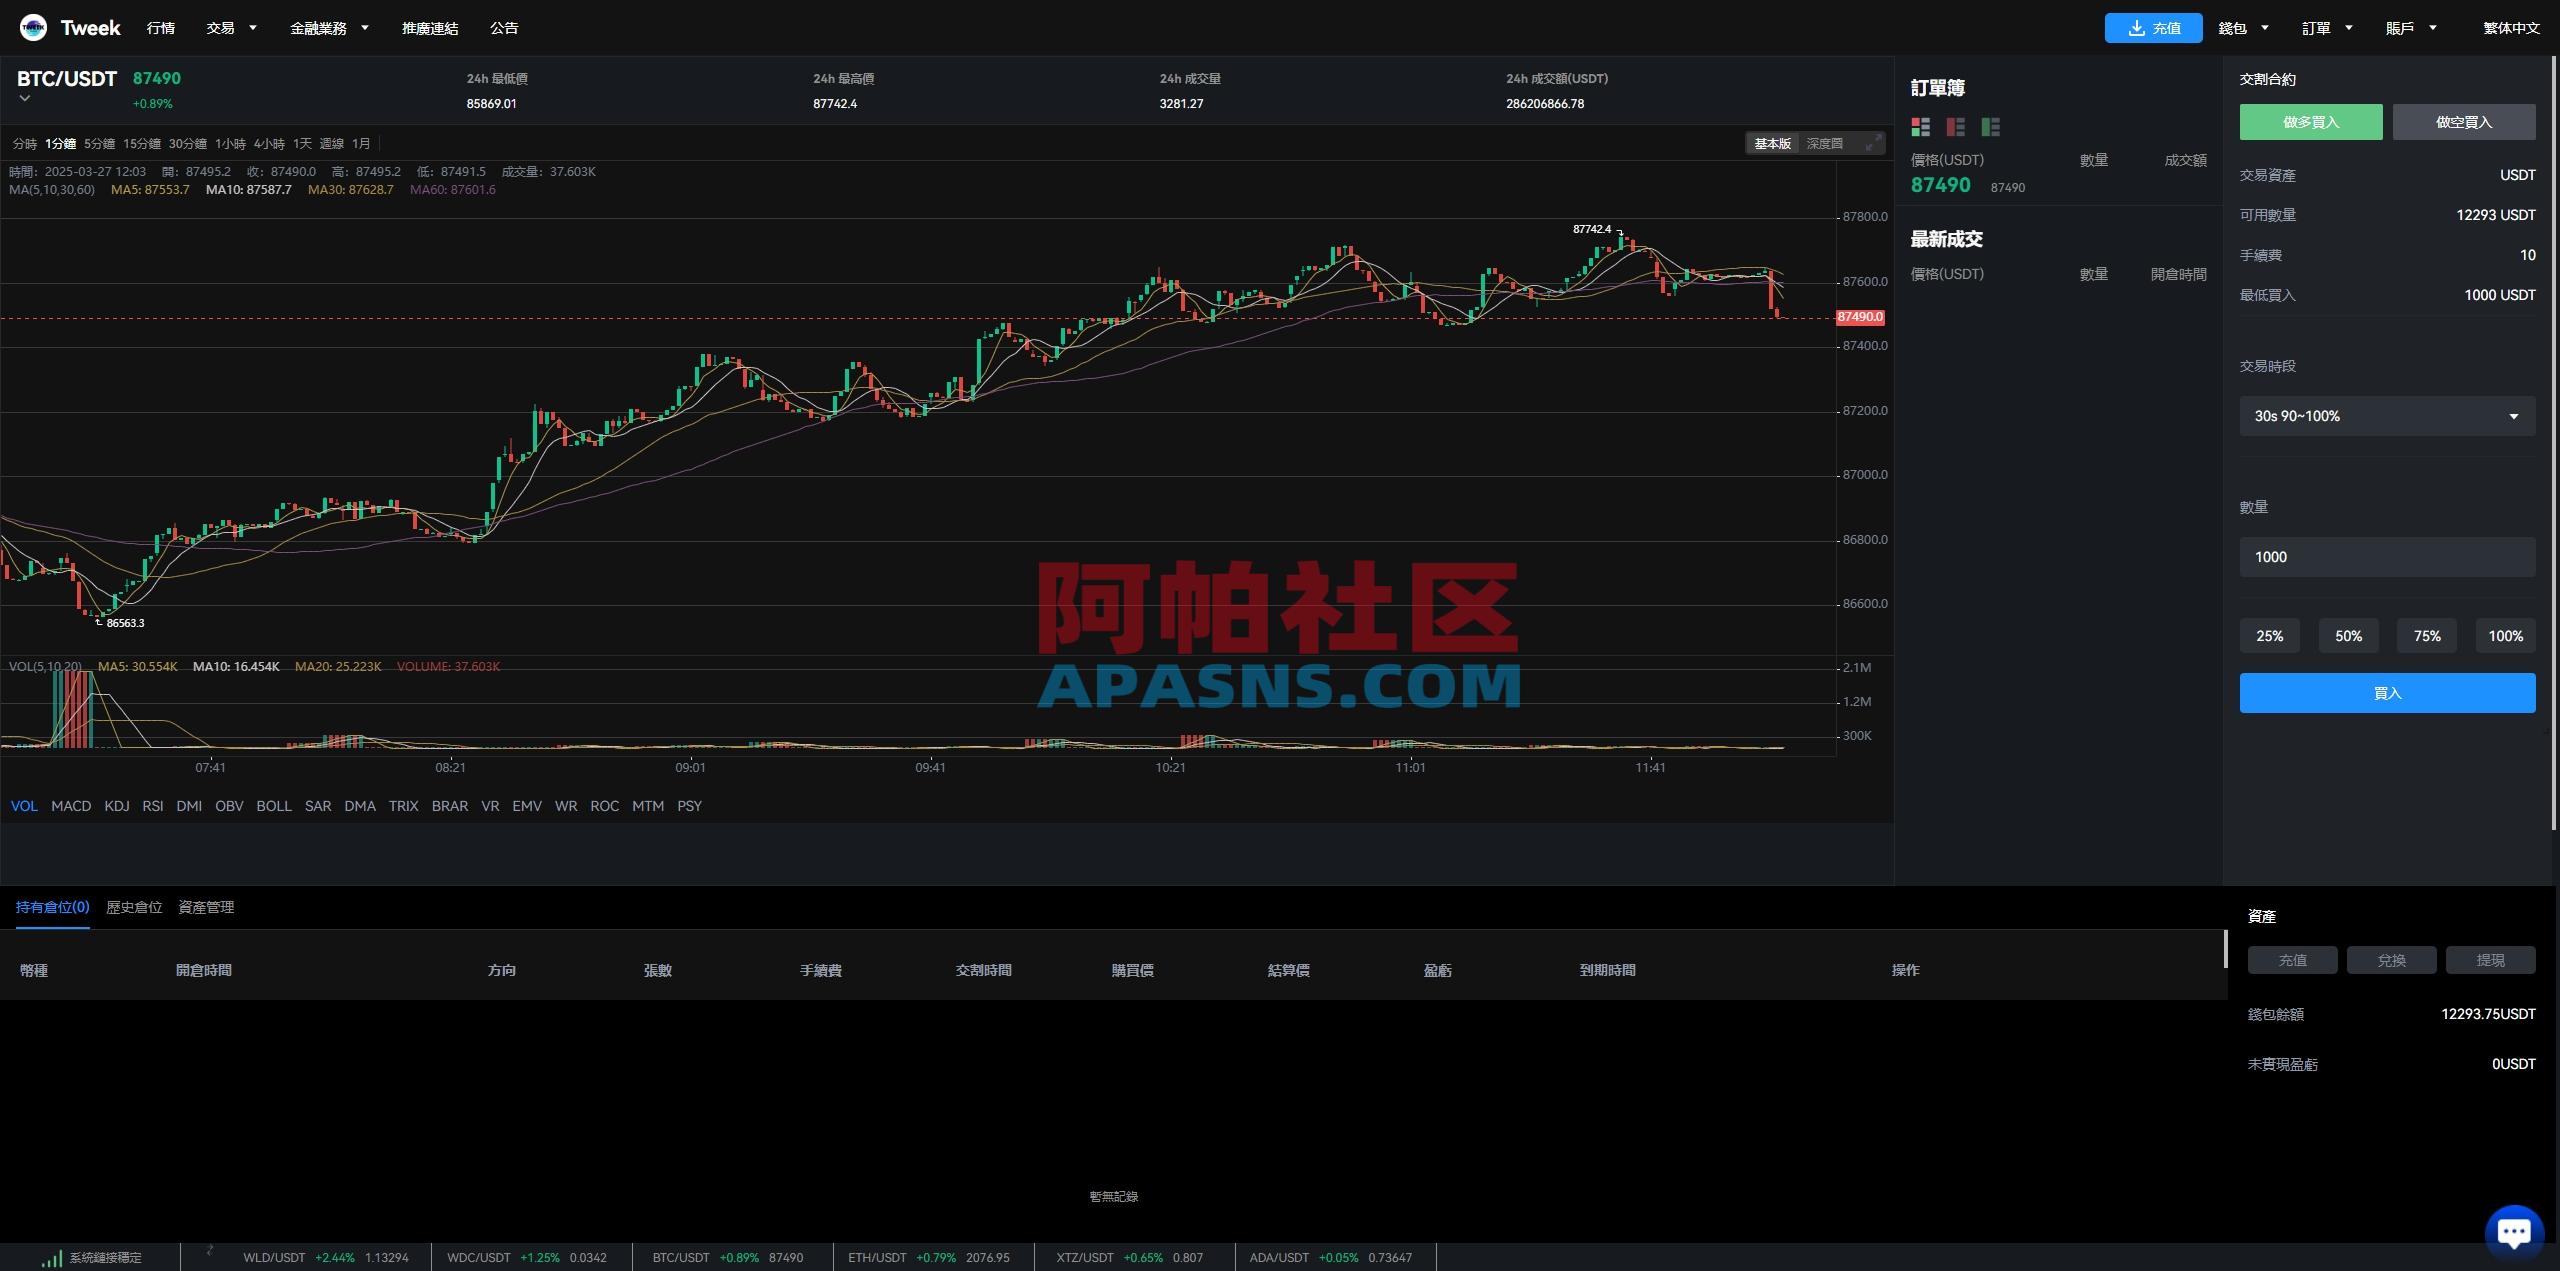The image size is (2560, 1271).
Task: Select the red sells-only order book layout icon
Action: [1955, 127]
